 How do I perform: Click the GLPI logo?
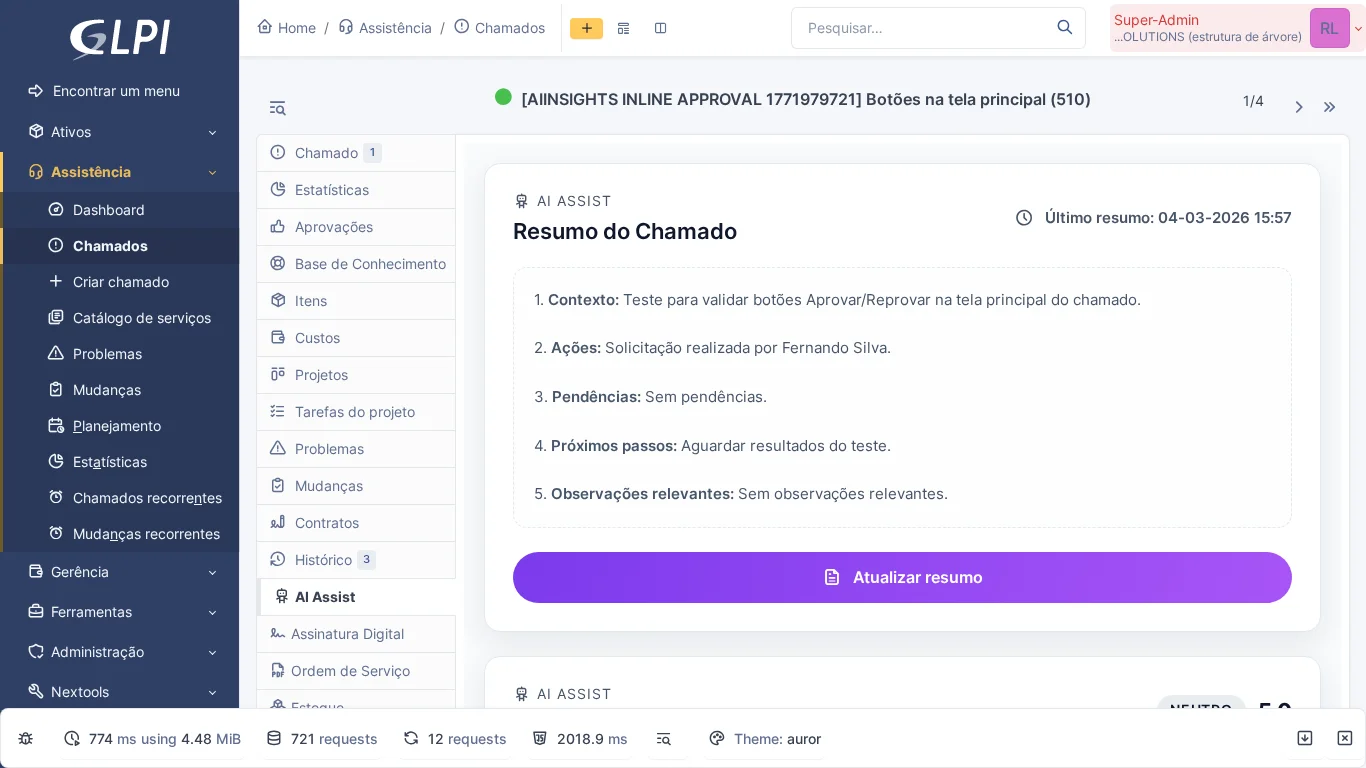point(119,39)
